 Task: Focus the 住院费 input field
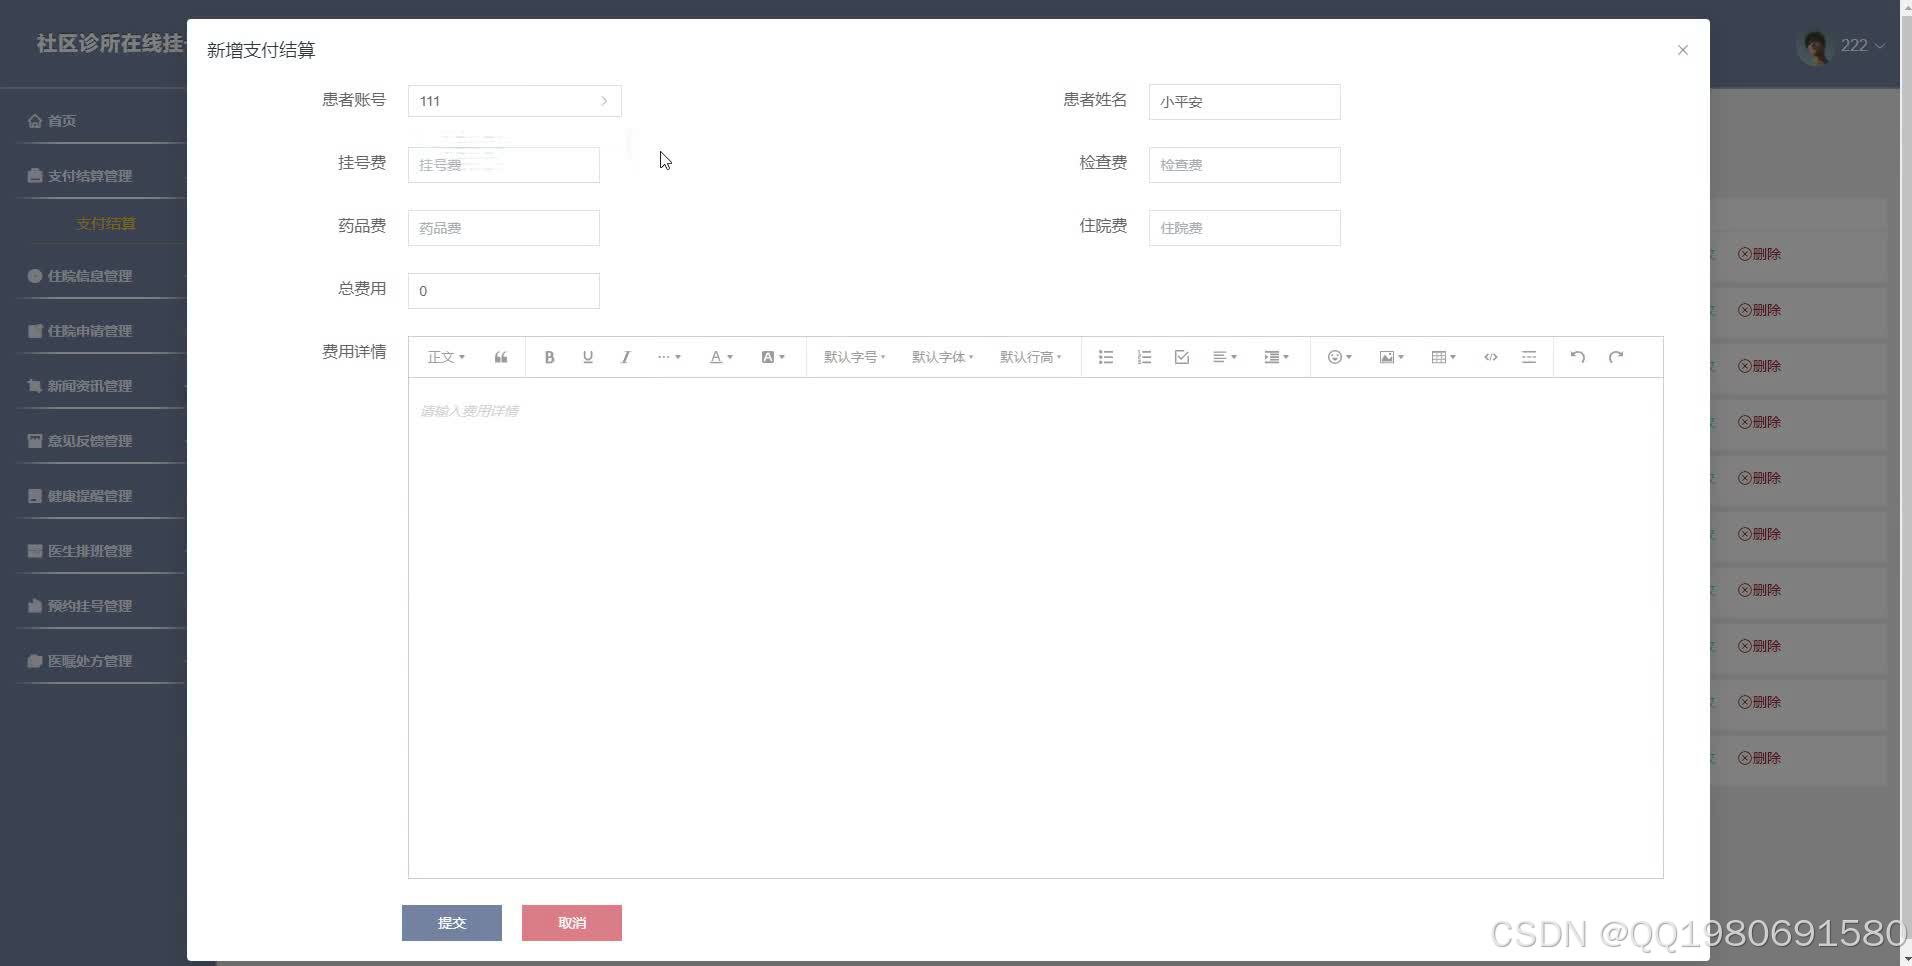coord(1244,228)
